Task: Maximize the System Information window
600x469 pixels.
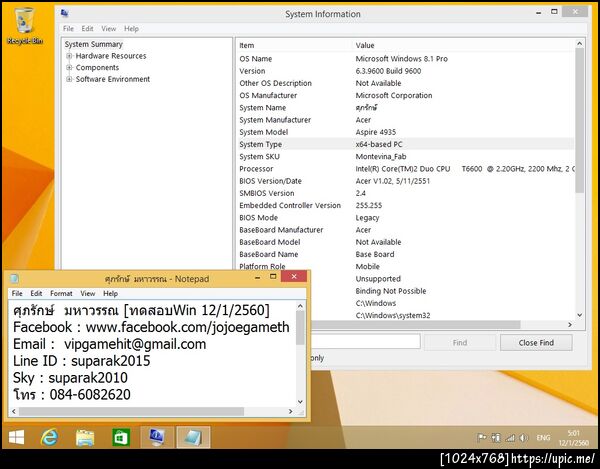Action: tap(554, 12)
